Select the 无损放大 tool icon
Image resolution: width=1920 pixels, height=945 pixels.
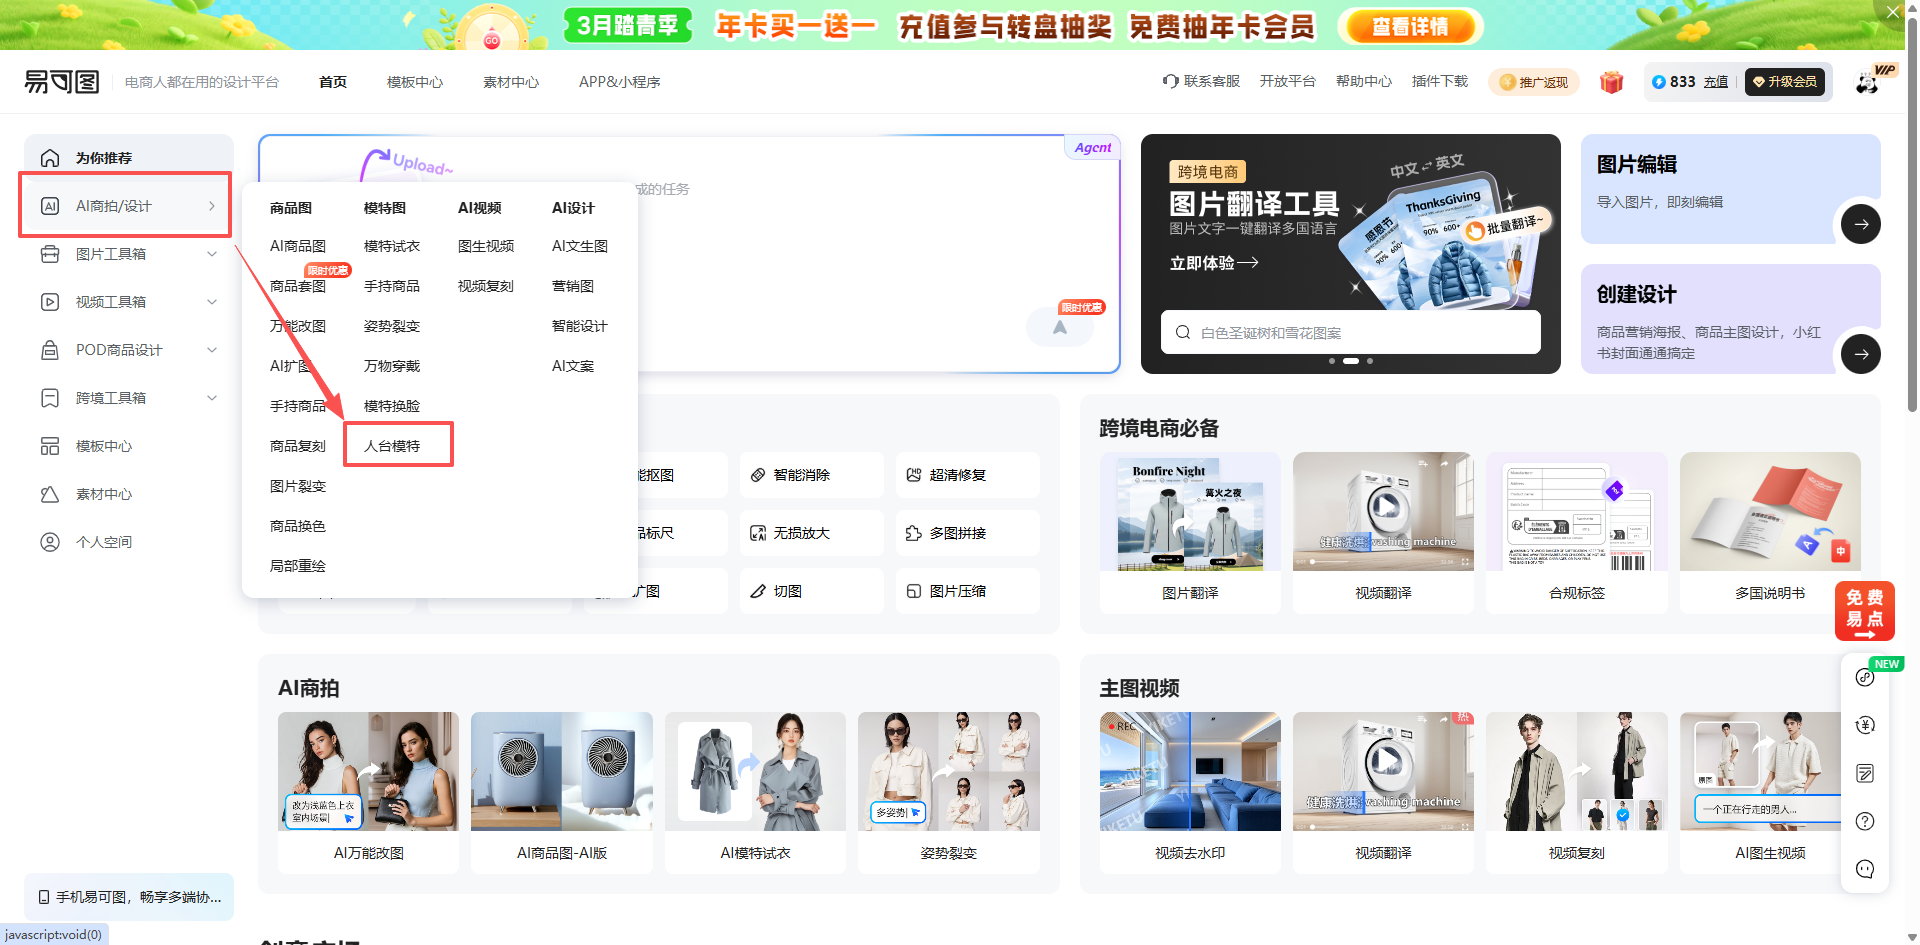point(760,533)
